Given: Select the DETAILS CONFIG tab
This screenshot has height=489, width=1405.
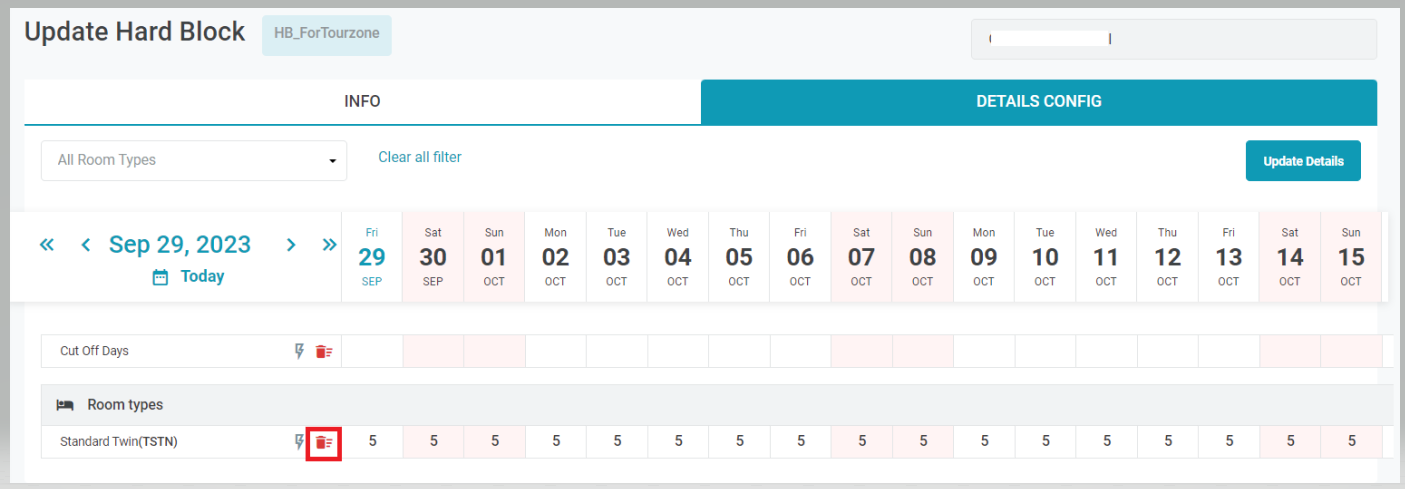Looking at the screenshot, I should coord(1038,102).
